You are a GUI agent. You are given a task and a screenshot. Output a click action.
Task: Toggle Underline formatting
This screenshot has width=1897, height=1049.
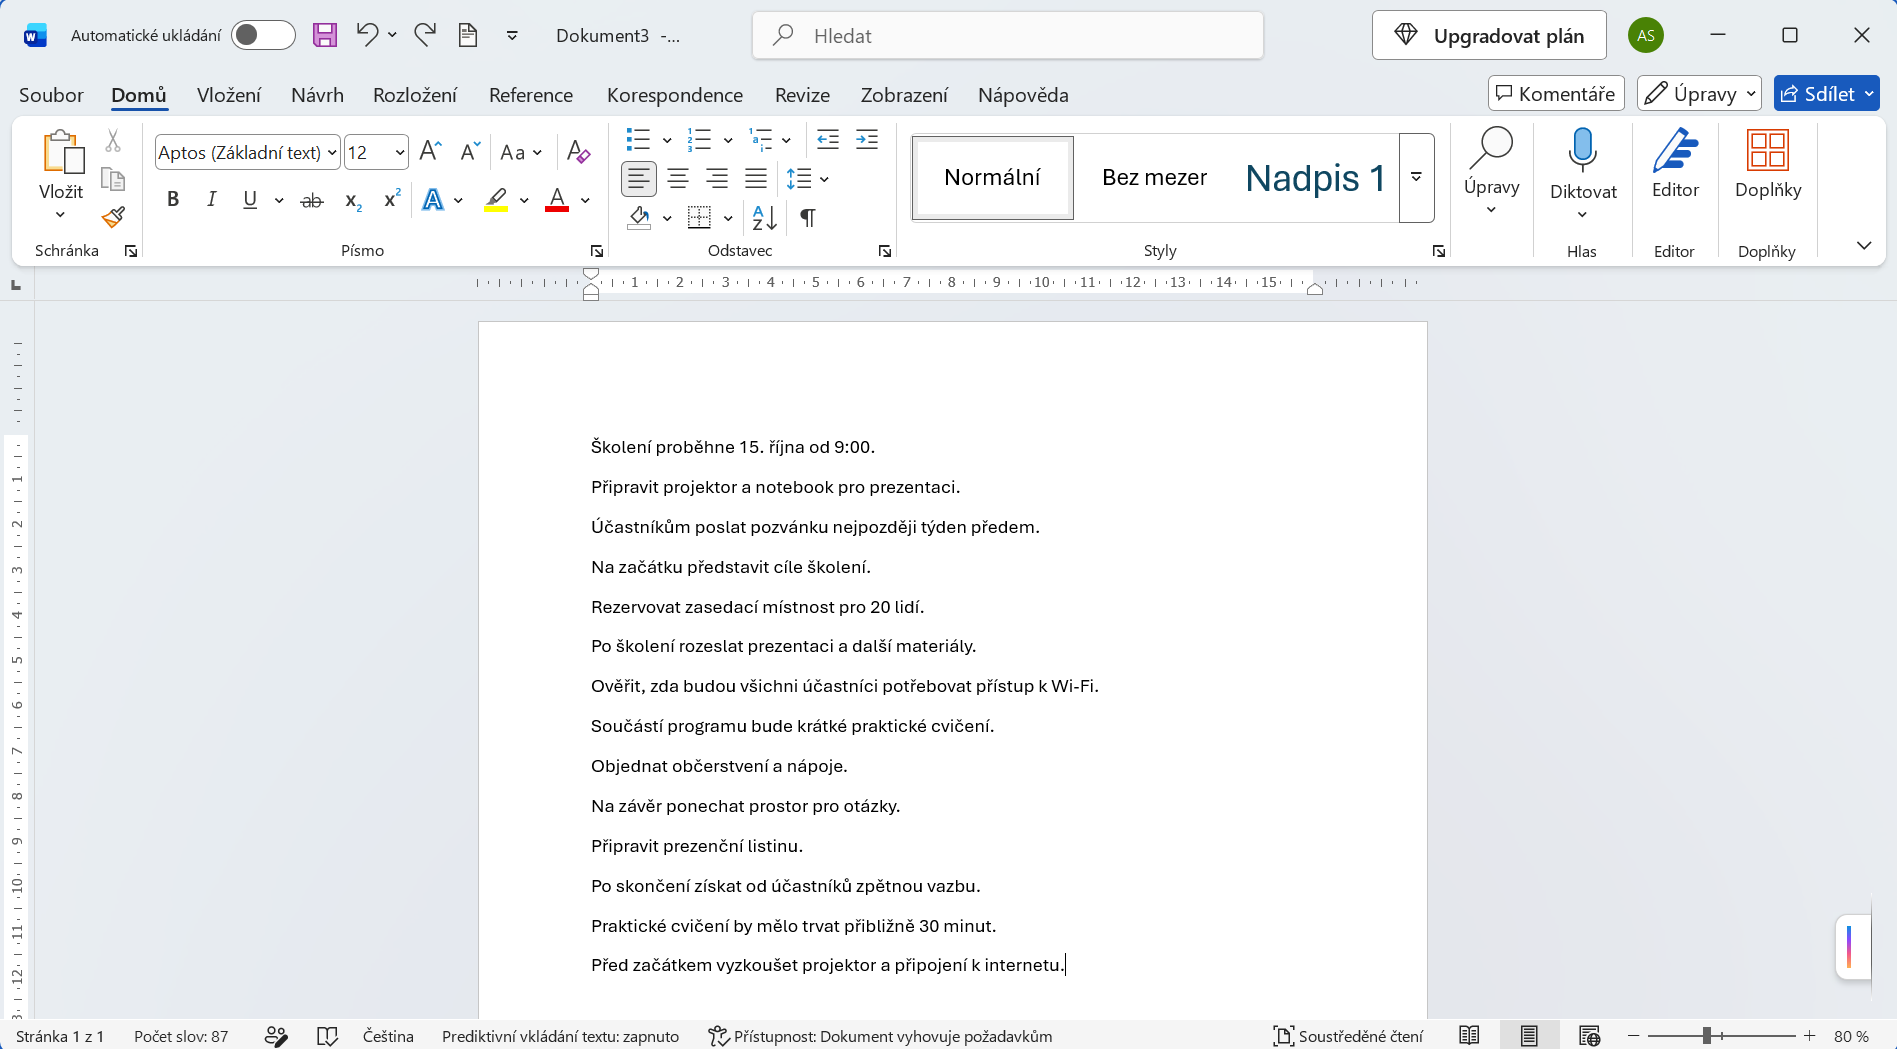[x=250, y=199]
